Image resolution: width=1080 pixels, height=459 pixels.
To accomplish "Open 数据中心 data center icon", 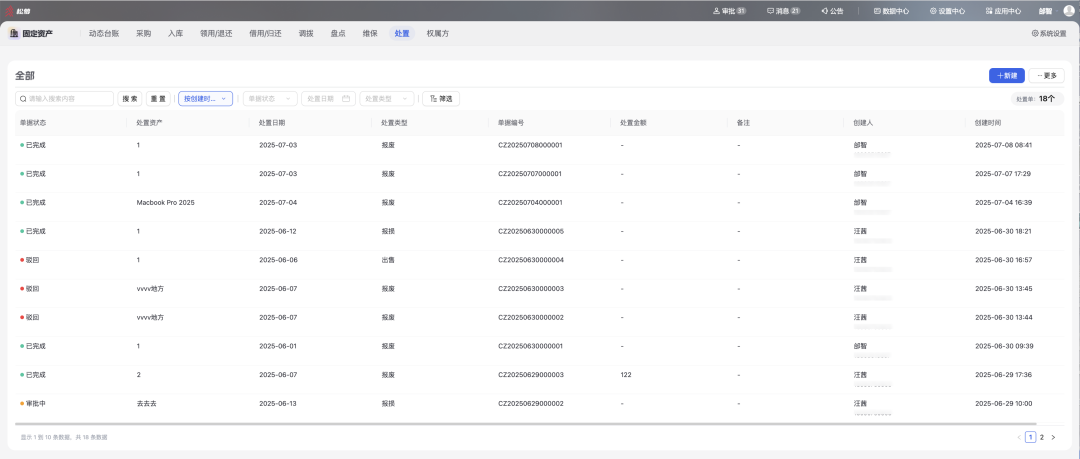I will point(877,11).
